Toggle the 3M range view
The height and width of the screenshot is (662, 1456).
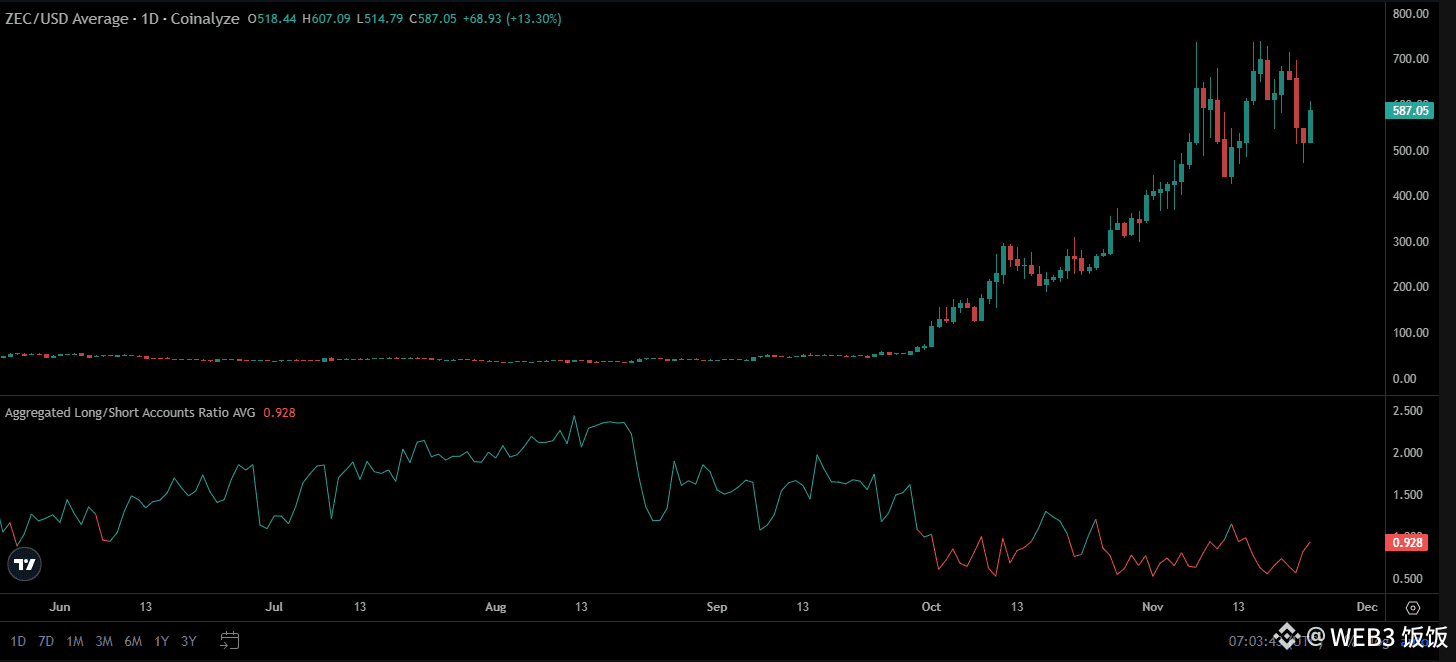pyautogui.click(x=104, y=640)
